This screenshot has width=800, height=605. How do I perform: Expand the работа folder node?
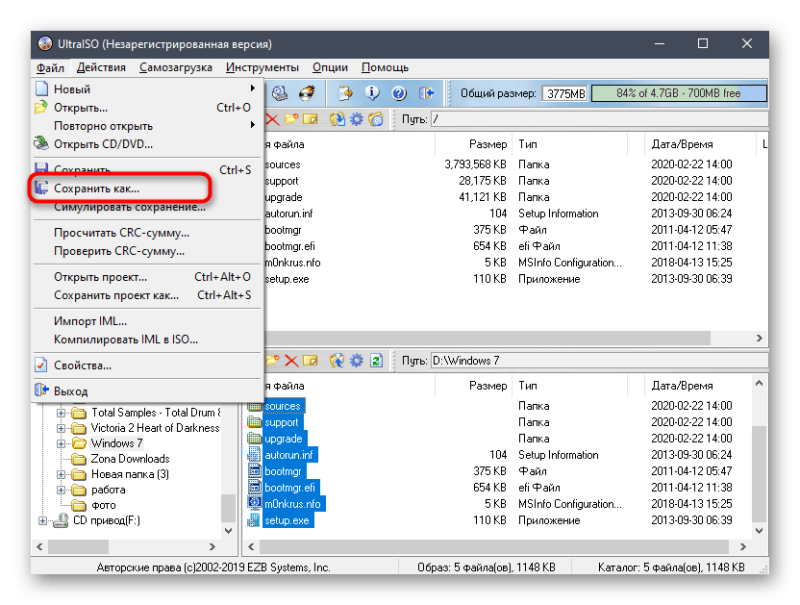[61, 490]
